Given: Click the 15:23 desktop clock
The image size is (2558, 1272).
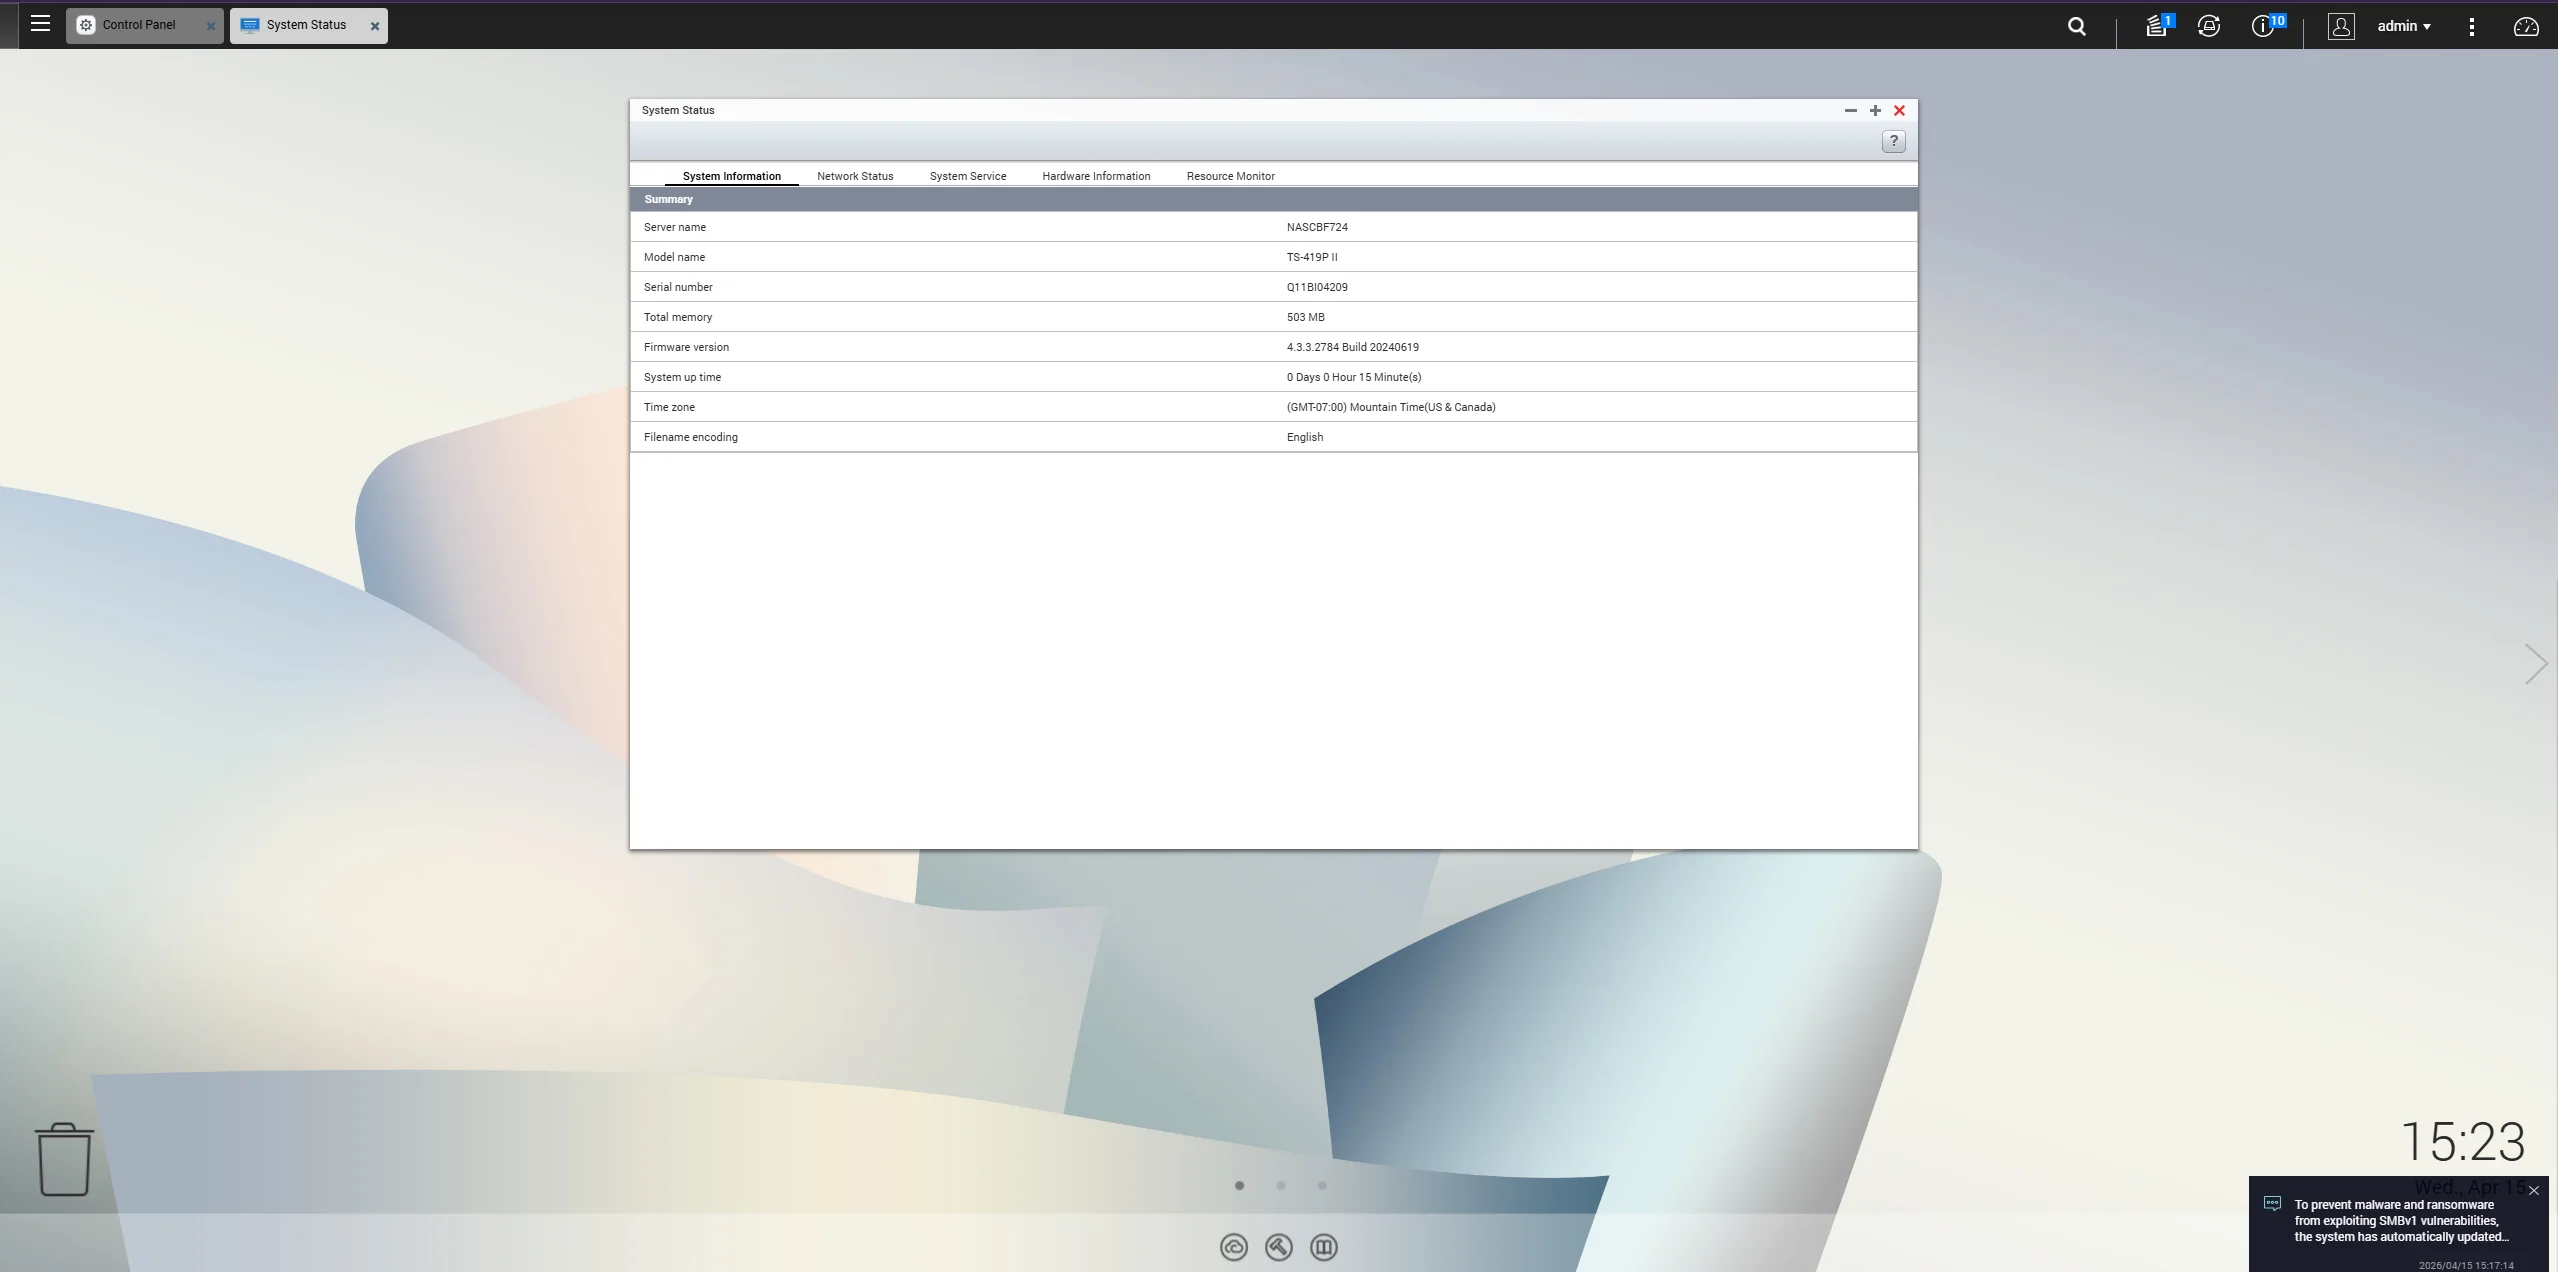Looking at the screenshot, I should pyautogui.click(x=2463, y=1142).
